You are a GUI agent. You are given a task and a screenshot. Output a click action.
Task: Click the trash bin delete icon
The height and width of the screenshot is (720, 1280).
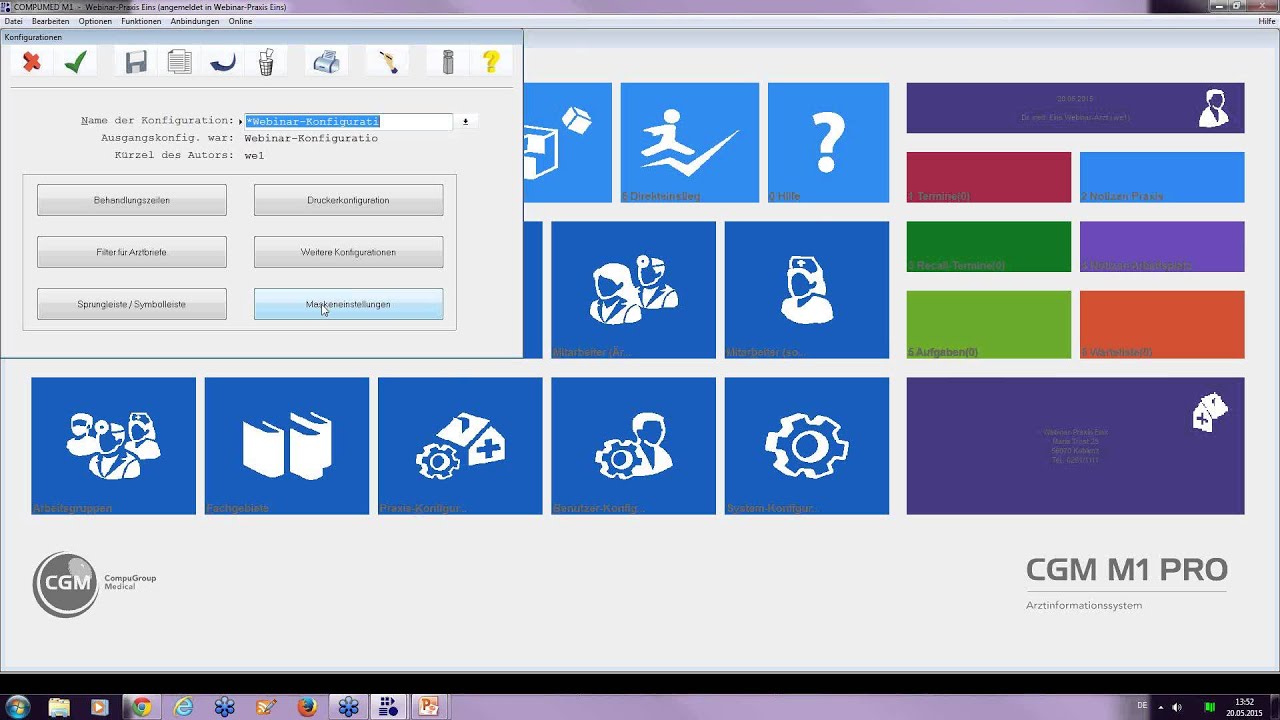[x=266, y=62]
